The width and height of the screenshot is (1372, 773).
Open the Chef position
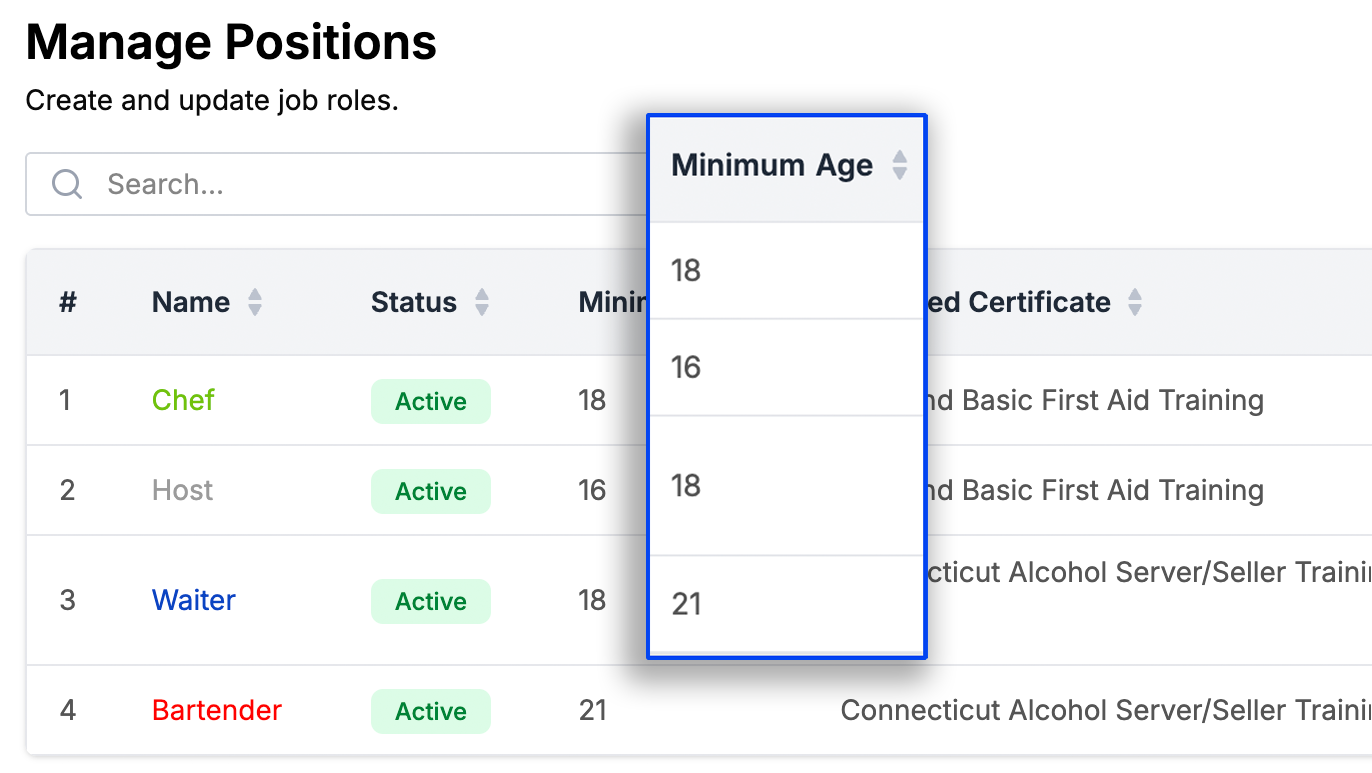point(183,400)
